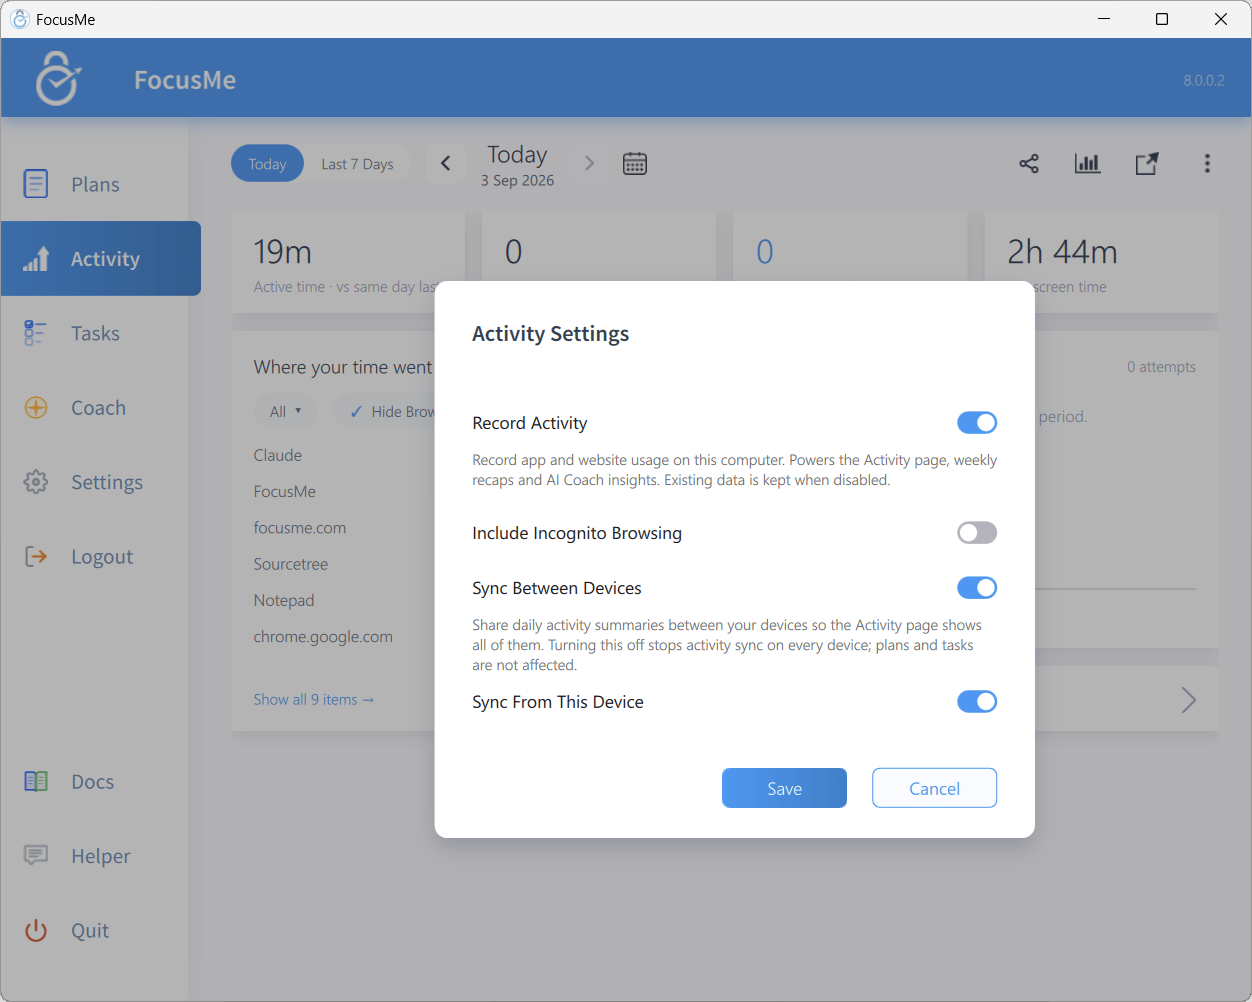
Task: Click the share icon in the toolbar
Action: (x=1029, y=164)
